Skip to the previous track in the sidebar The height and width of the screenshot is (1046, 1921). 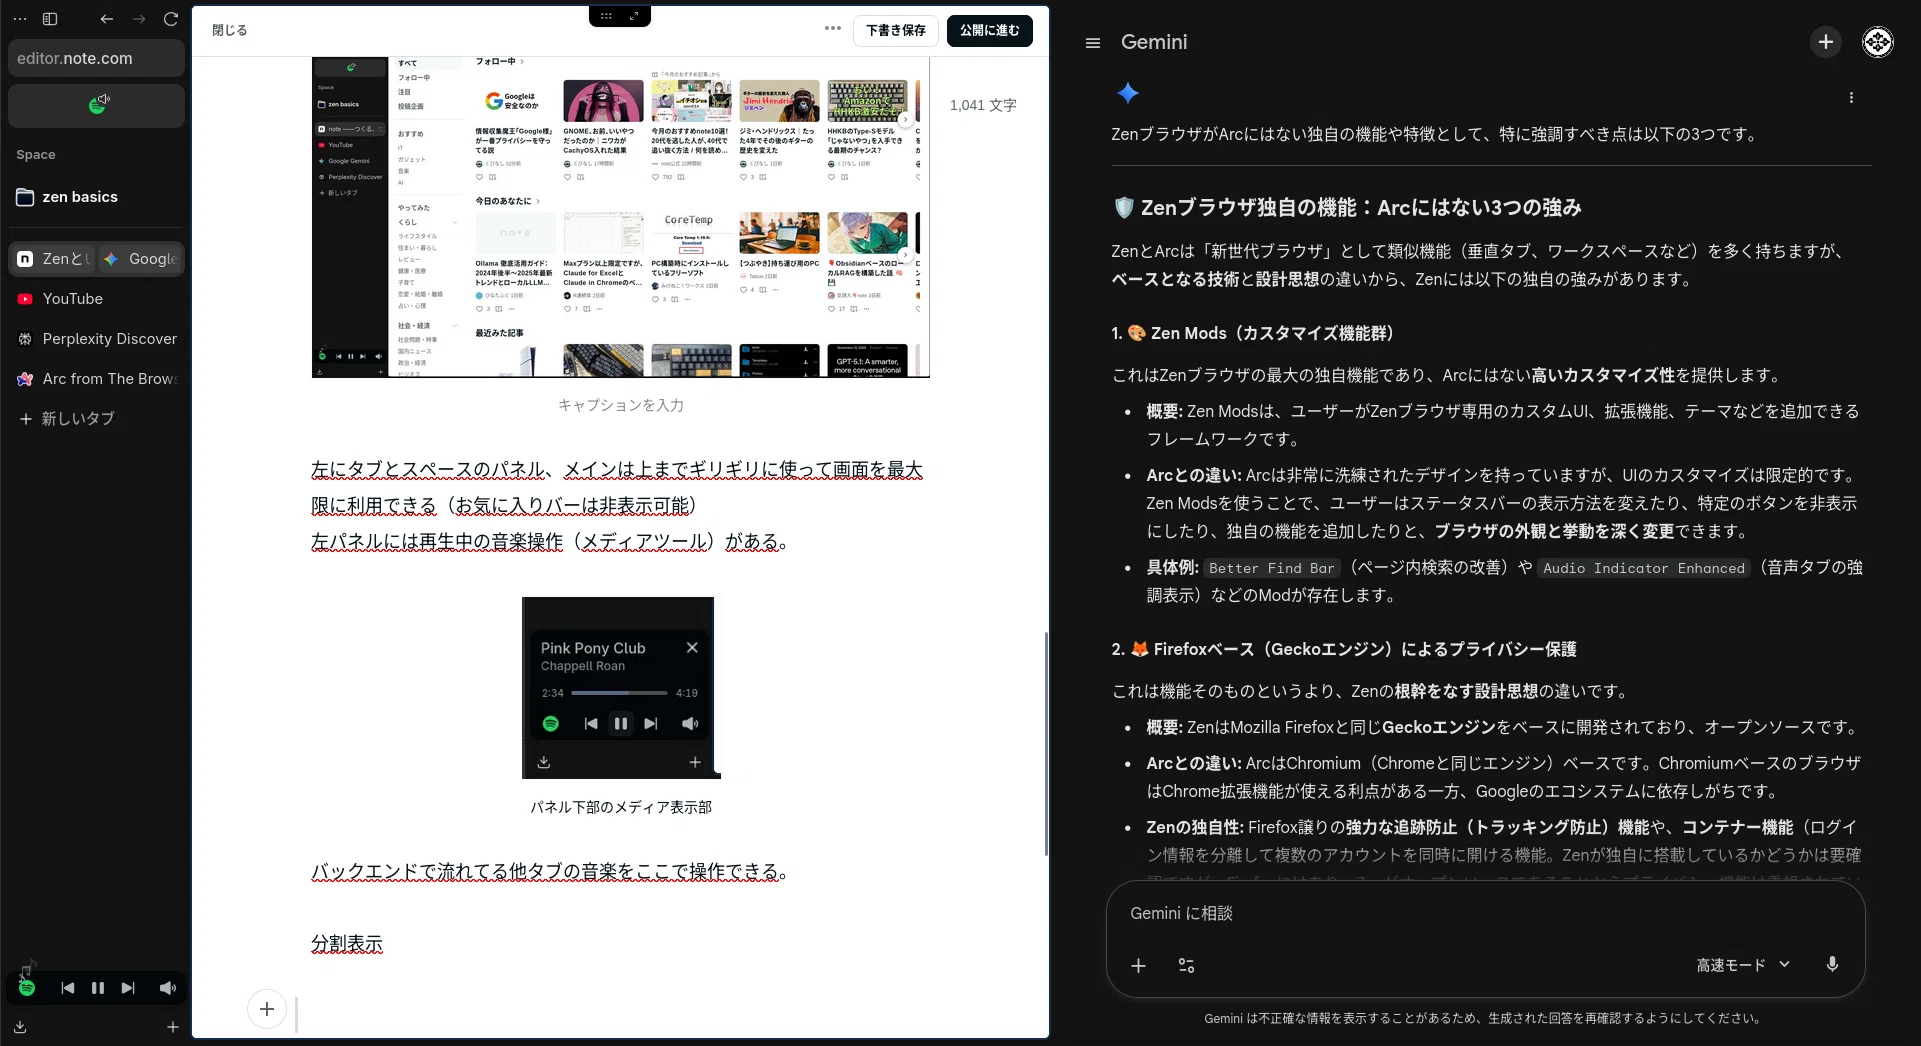(67, 988)
